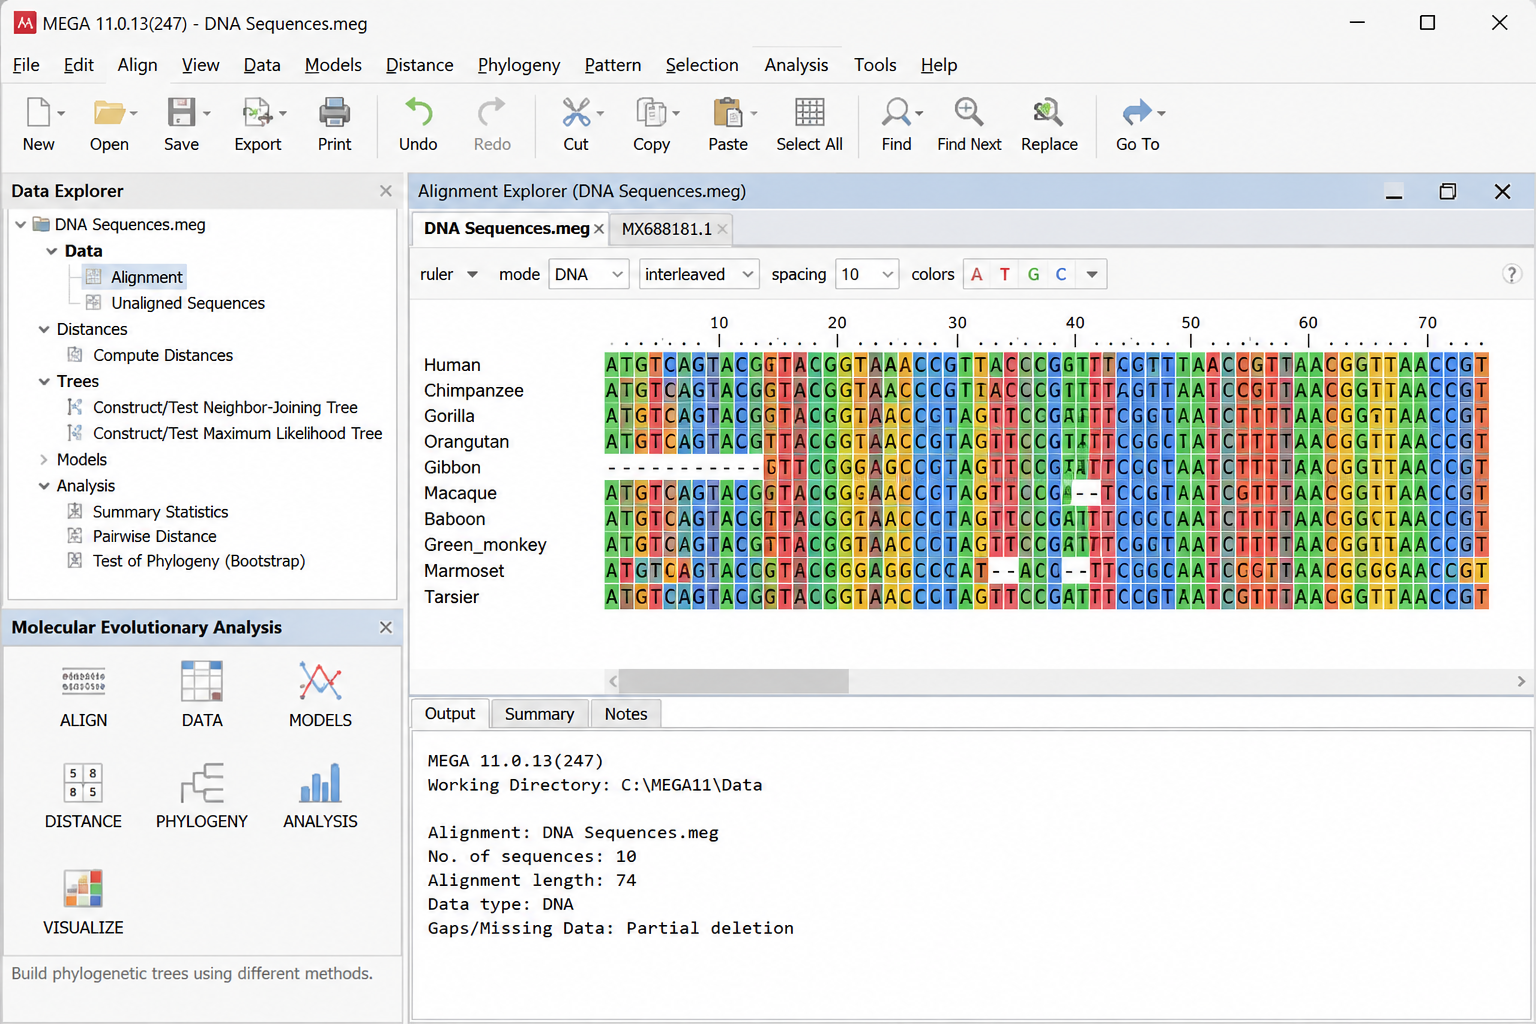This screenshot has height=1024, width=1536.
Task: Click the Redo arrow icon
Action: click(x=491, y=112)
